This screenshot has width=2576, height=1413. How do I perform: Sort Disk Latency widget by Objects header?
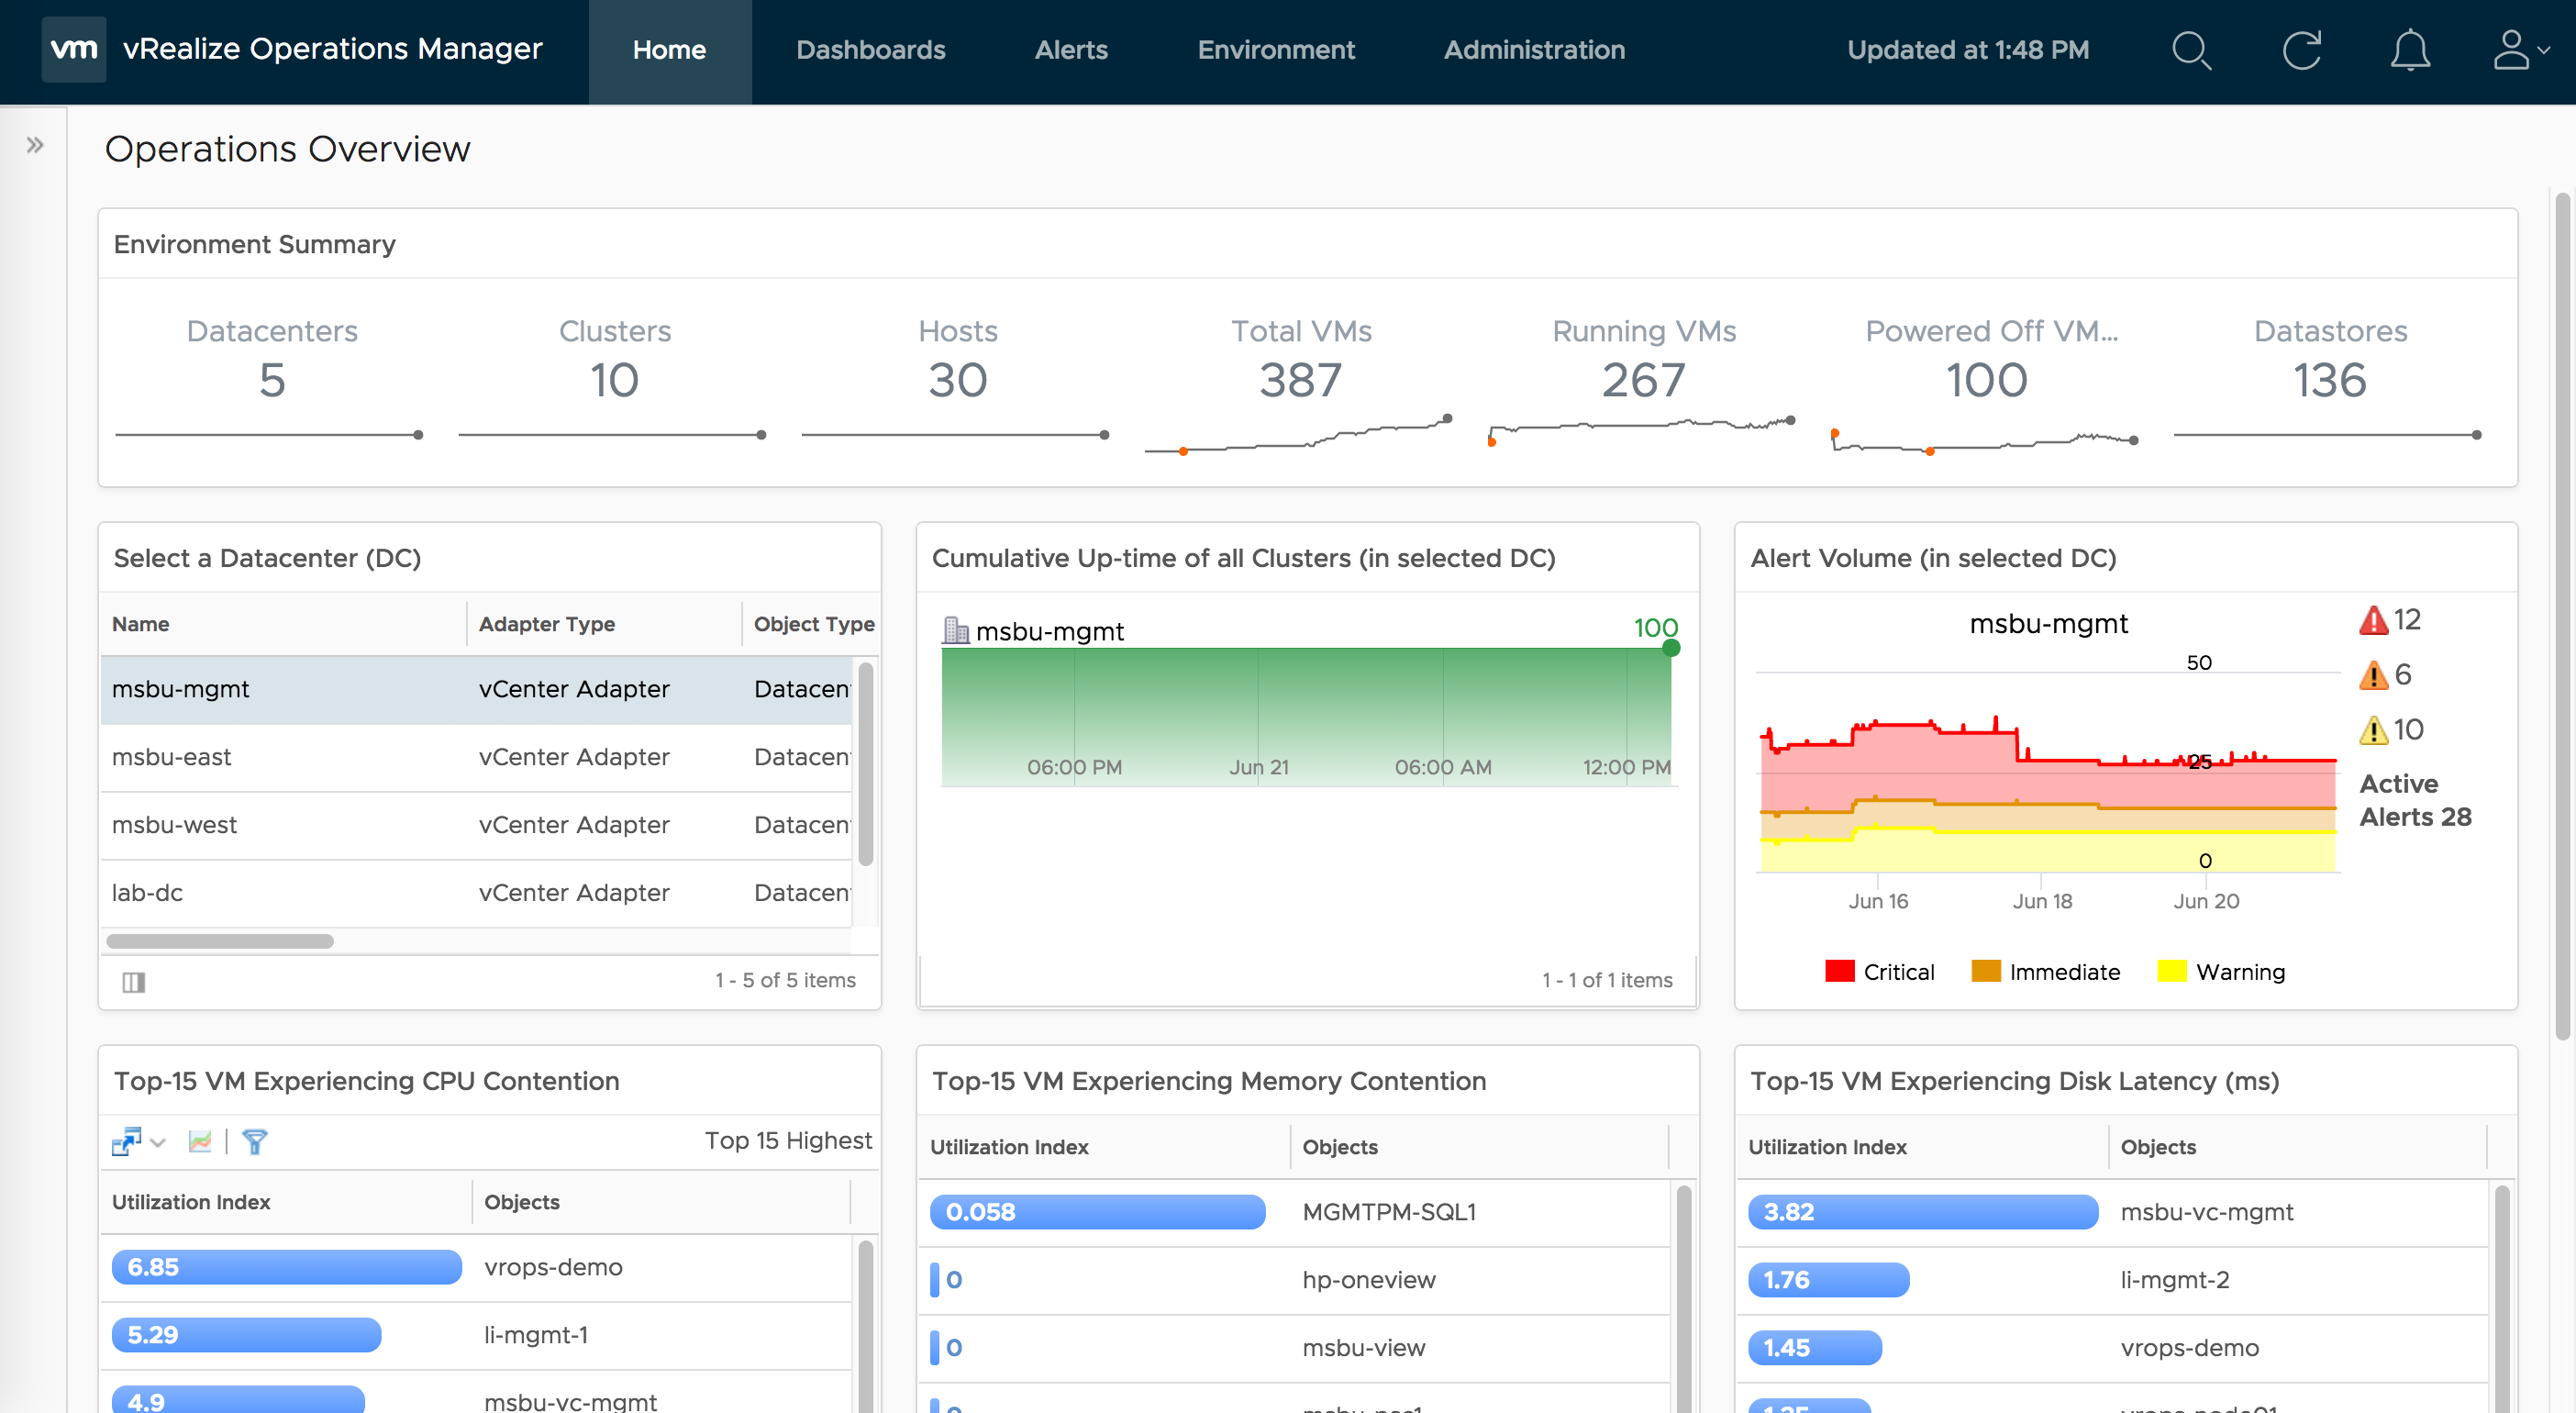(x=2158, y=1147)
